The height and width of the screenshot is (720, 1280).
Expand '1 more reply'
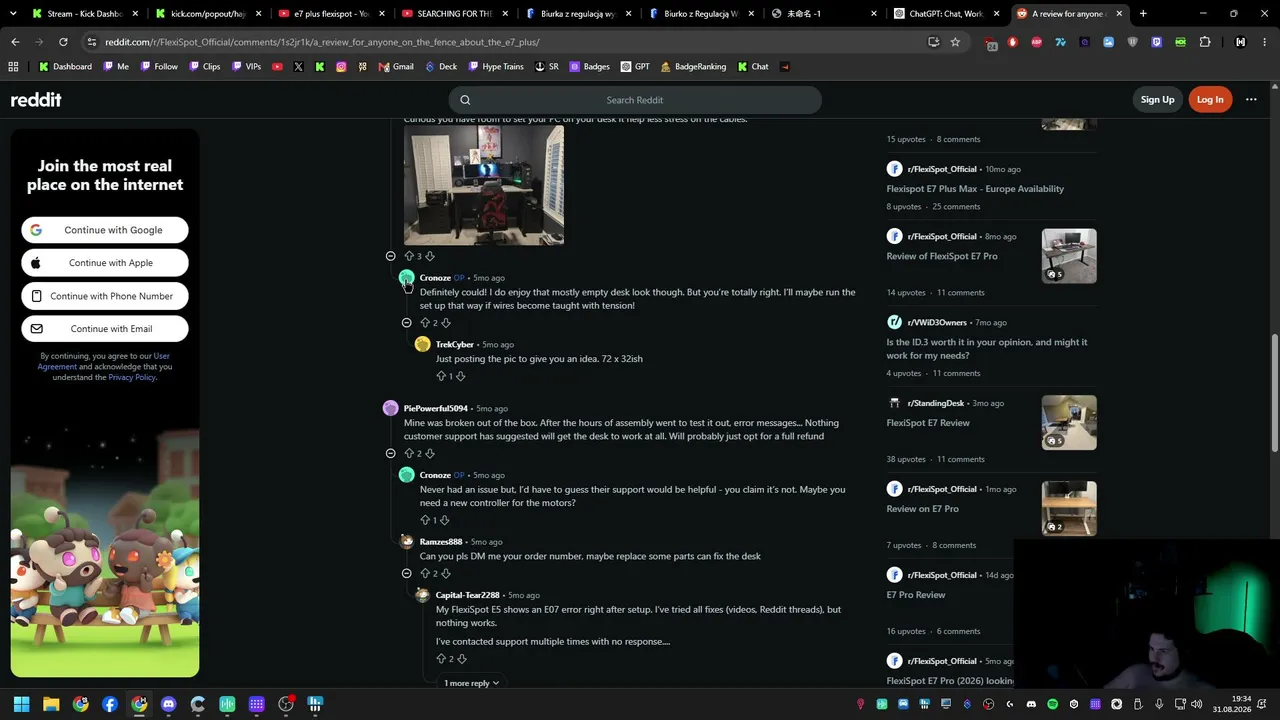coord(472,683)
